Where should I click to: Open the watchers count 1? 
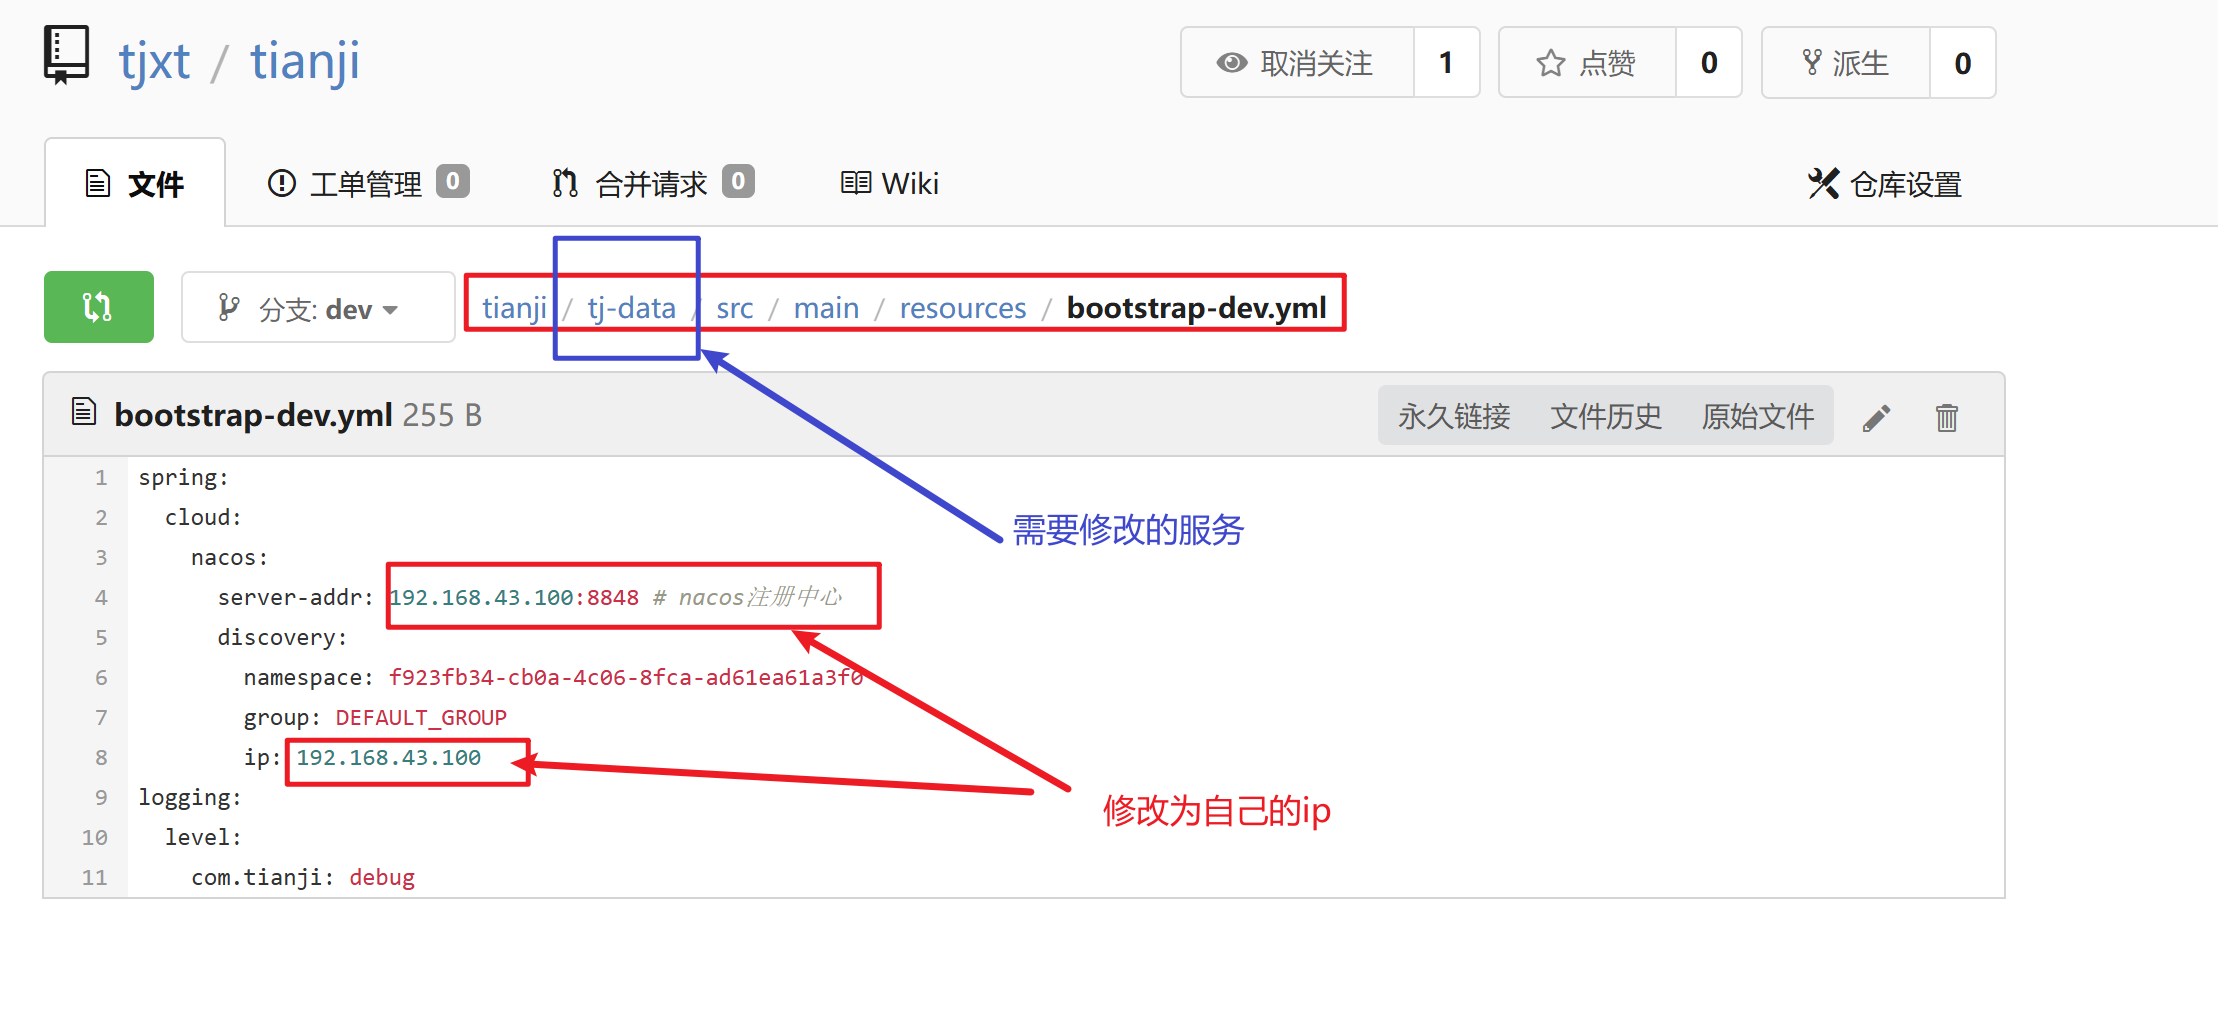coord(1446,63)
